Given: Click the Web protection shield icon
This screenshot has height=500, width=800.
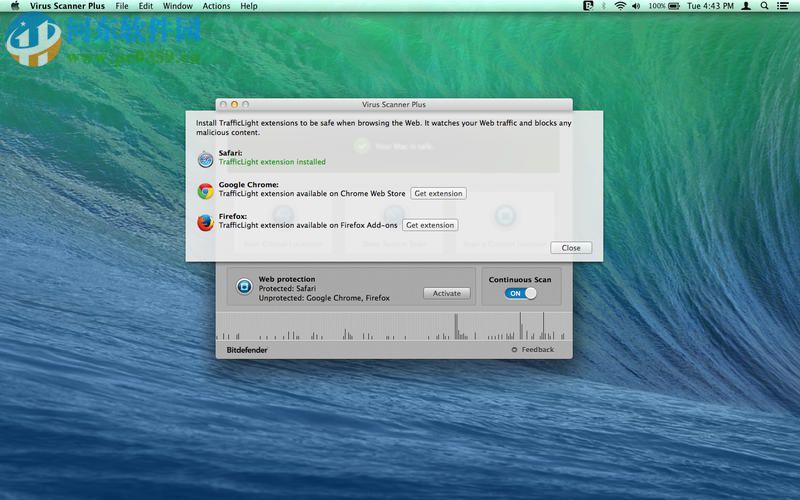Looking at the screenshot, I should 244,287.
